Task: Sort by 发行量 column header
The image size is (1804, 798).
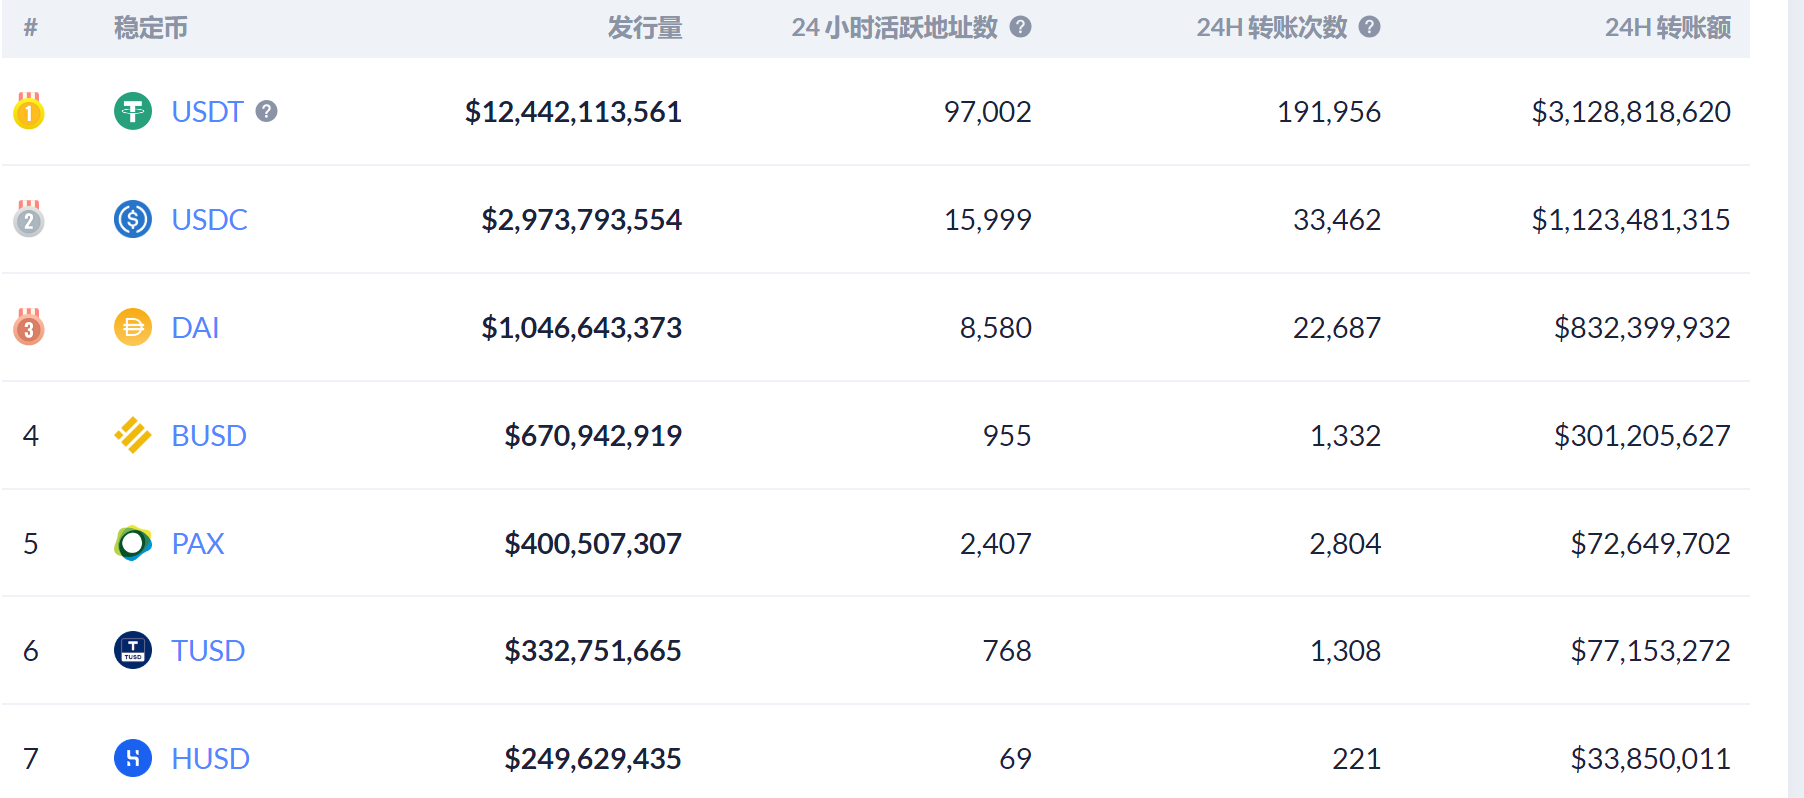Action: click(x=645, y=28)
